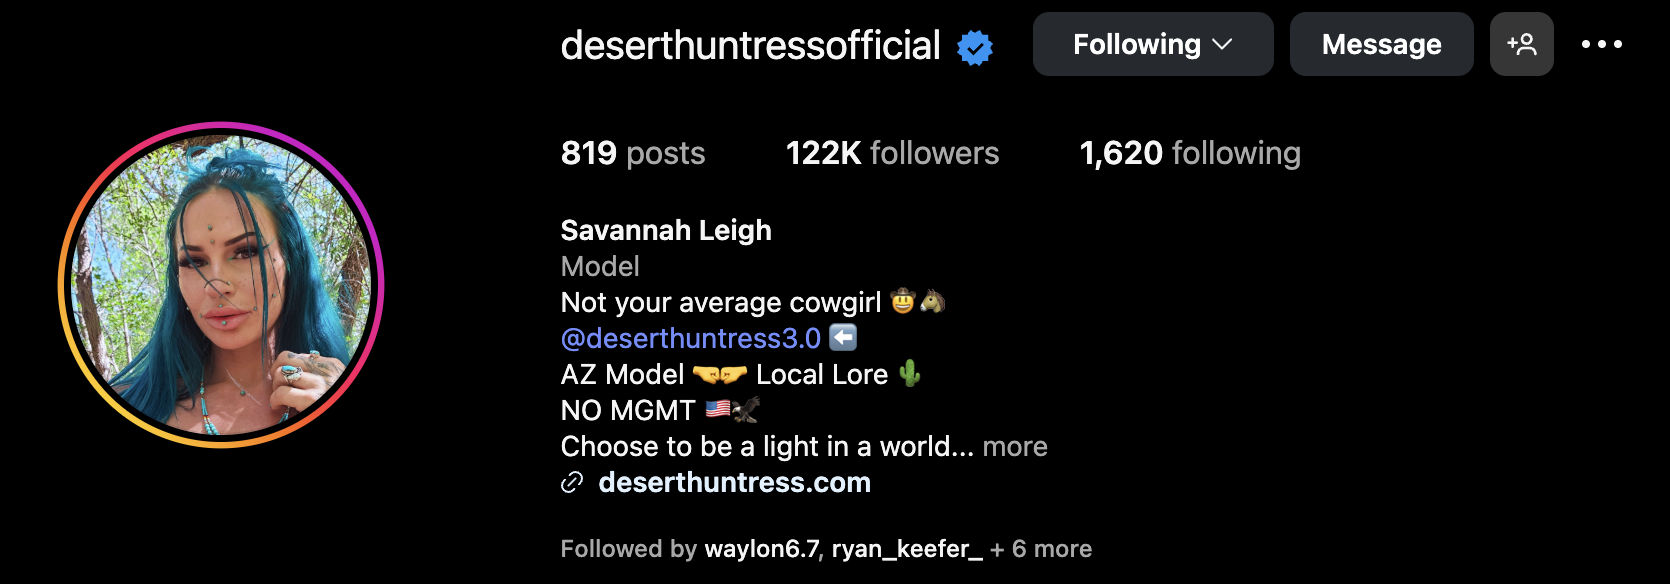The image size is (1670, 584).
Task: Click the cactus emoji after Local Lore
Action: click(x=909, y=374)
